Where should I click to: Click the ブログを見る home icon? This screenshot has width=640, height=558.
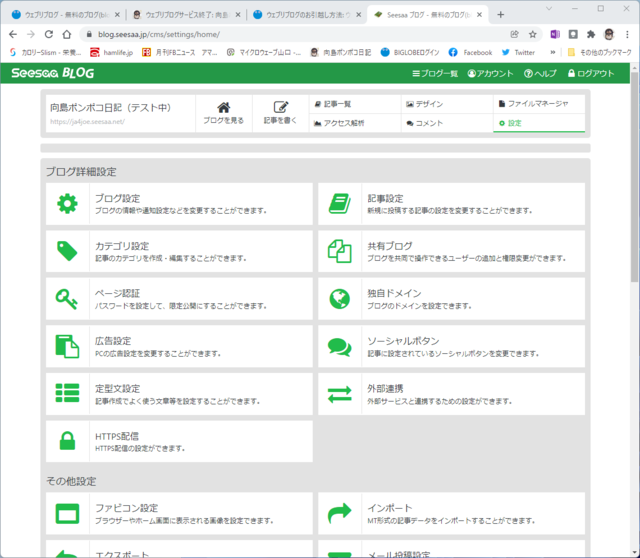coord(223,107)
